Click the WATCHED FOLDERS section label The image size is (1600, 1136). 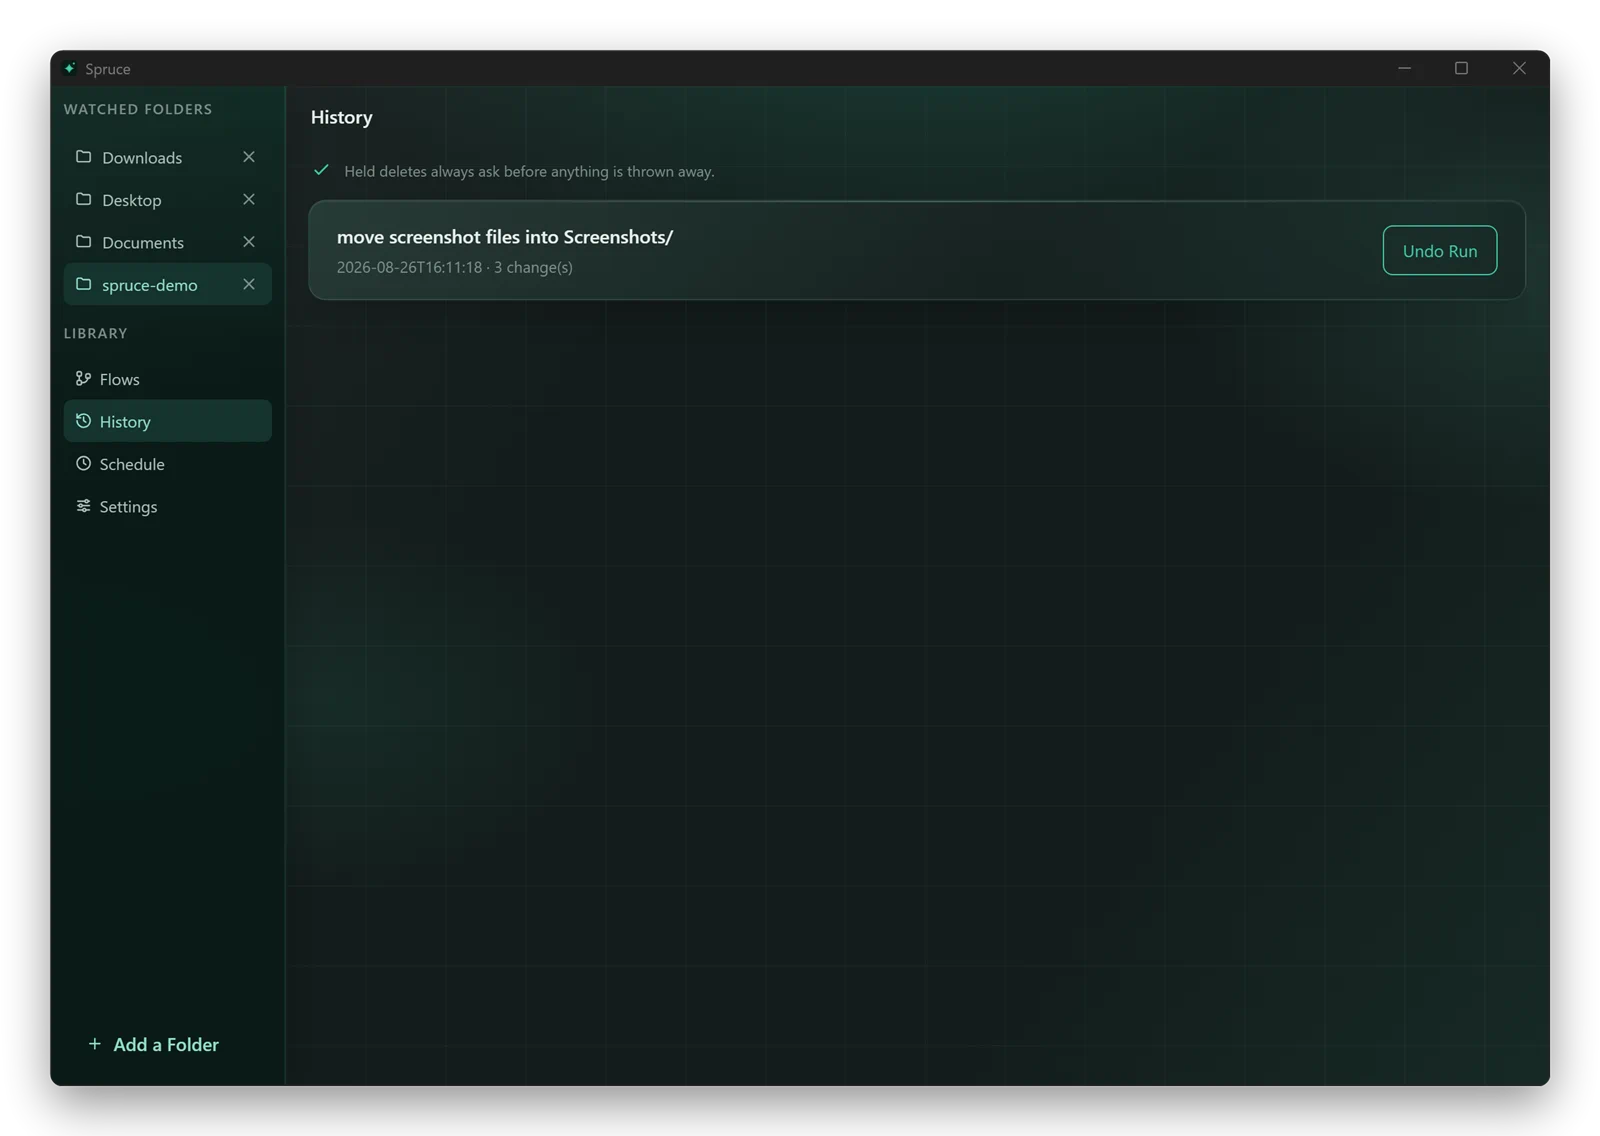pos(138,109)
